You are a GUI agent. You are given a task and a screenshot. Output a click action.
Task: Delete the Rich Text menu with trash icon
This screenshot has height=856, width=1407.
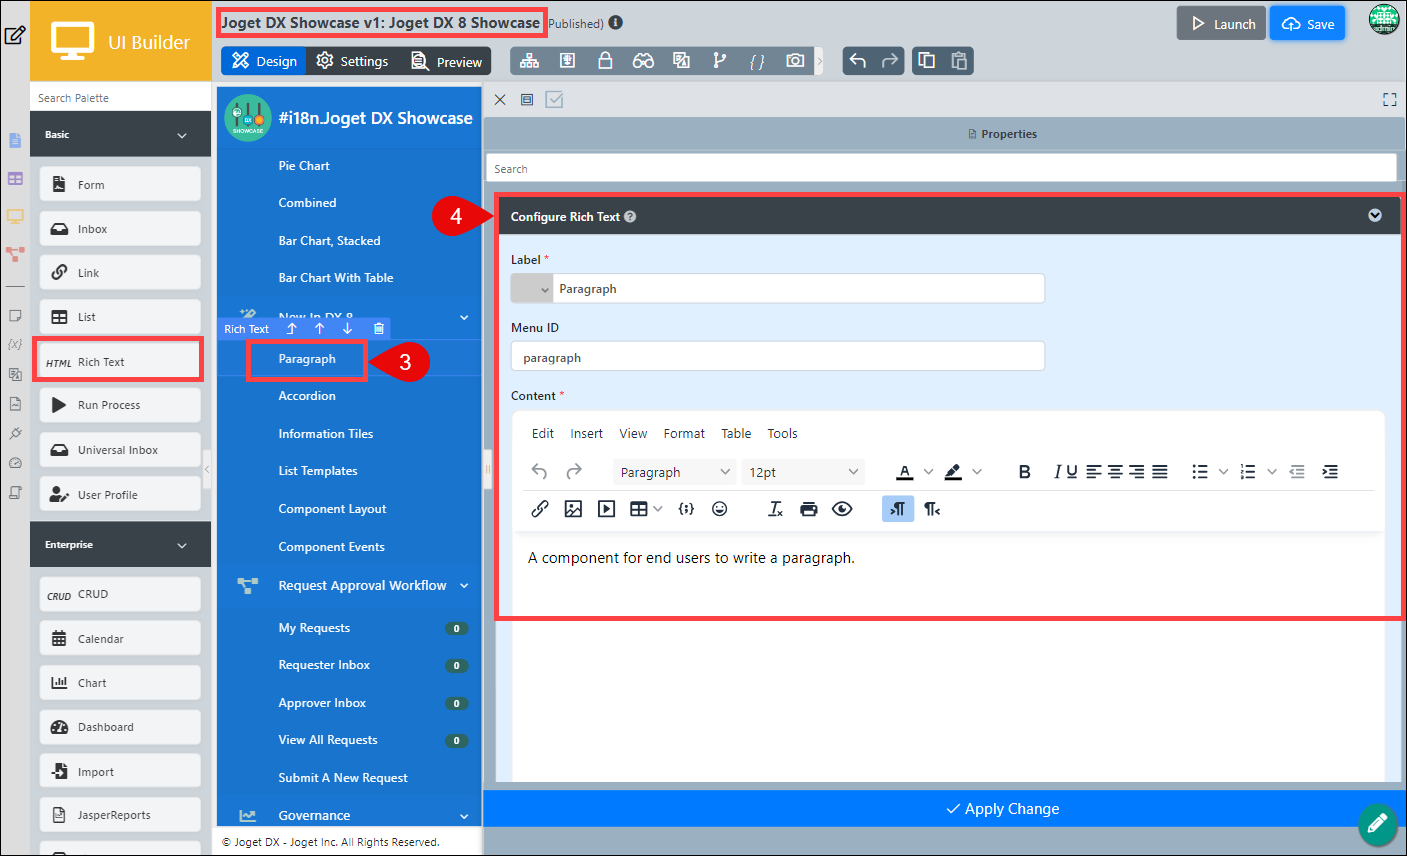click(379, 328)
